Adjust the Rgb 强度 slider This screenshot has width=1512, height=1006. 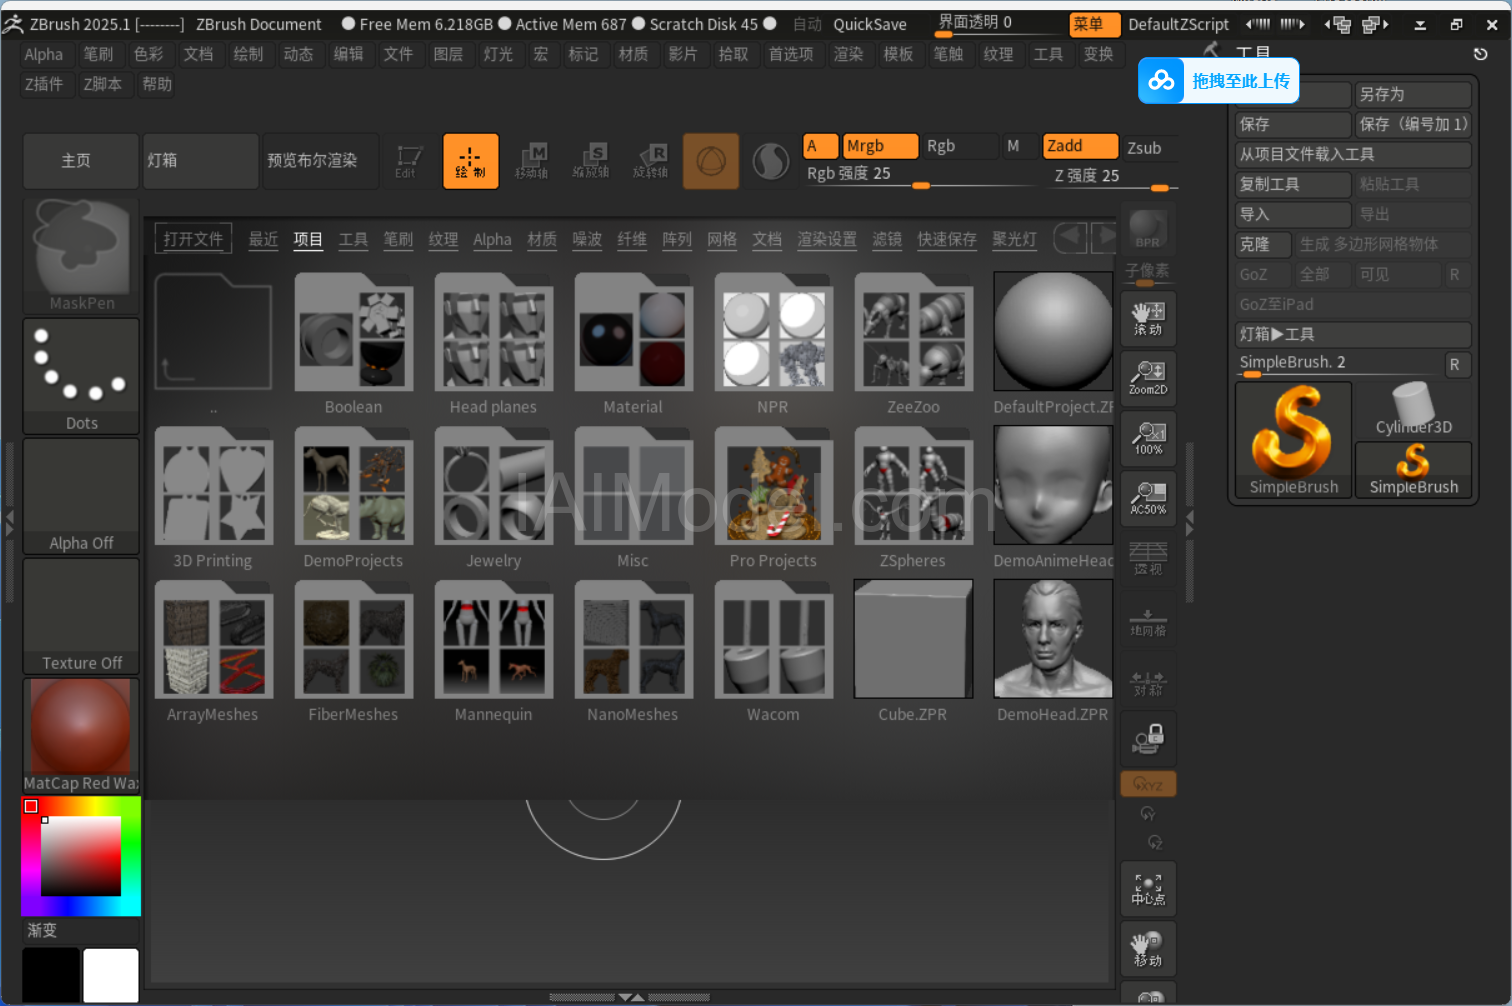(x=920, y=174)
